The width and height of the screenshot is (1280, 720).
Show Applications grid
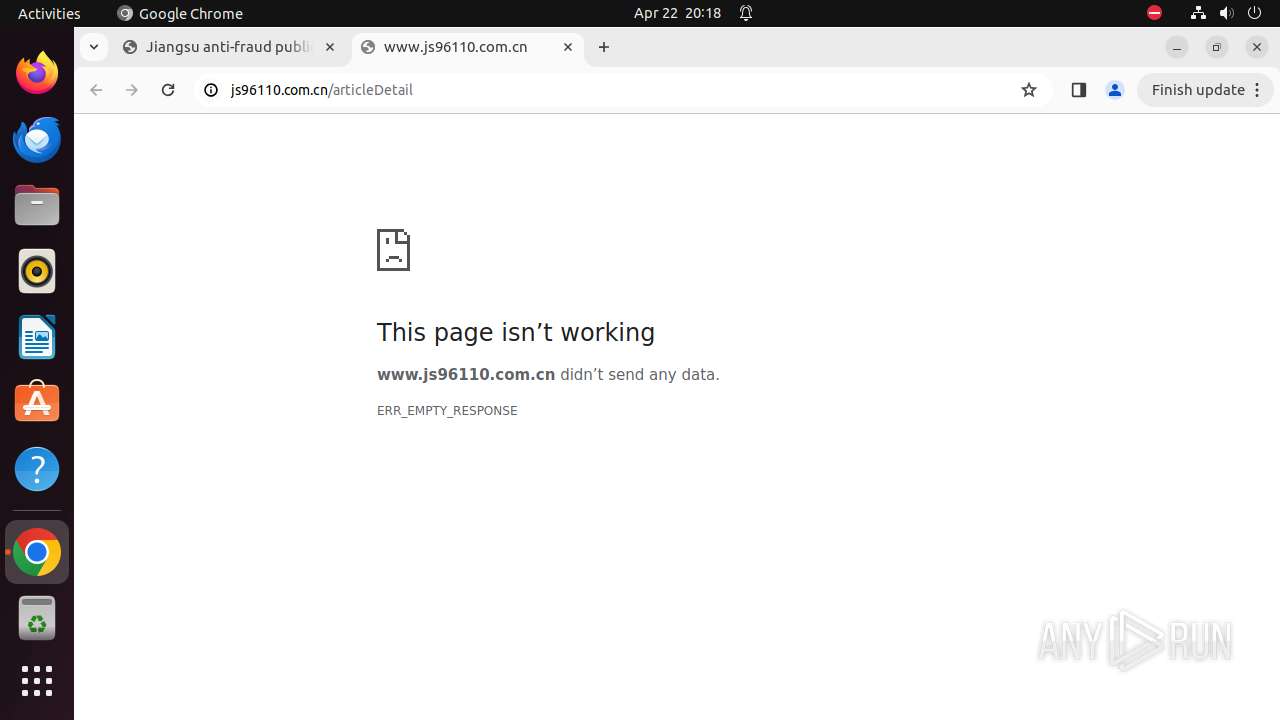[37, 681]
